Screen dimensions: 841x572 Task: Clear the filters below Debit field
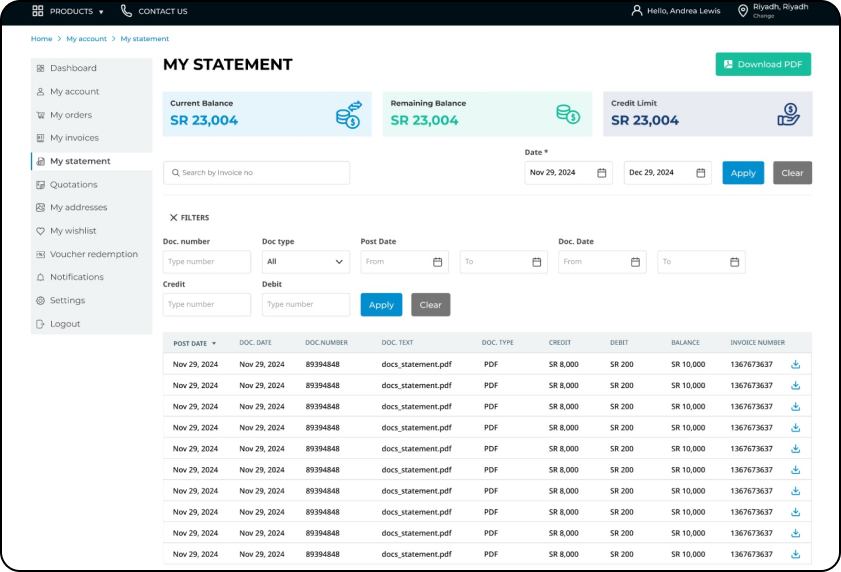coord(431,305)
